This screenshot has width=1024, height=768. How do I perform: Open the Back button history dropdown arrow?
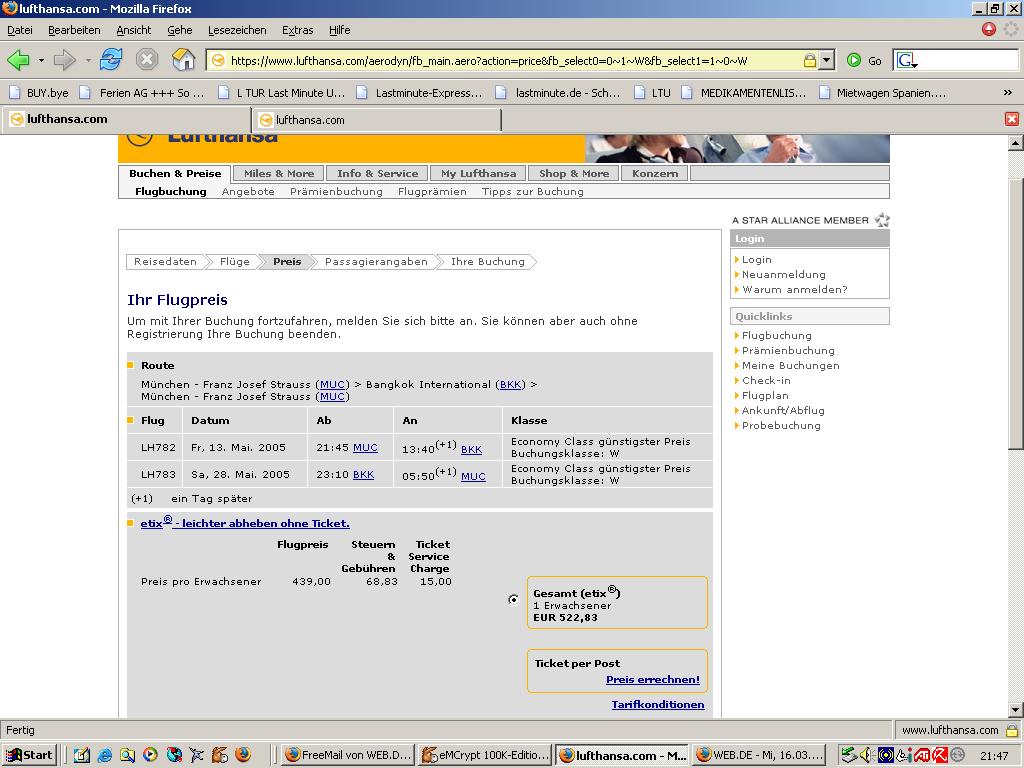[41, 61]
